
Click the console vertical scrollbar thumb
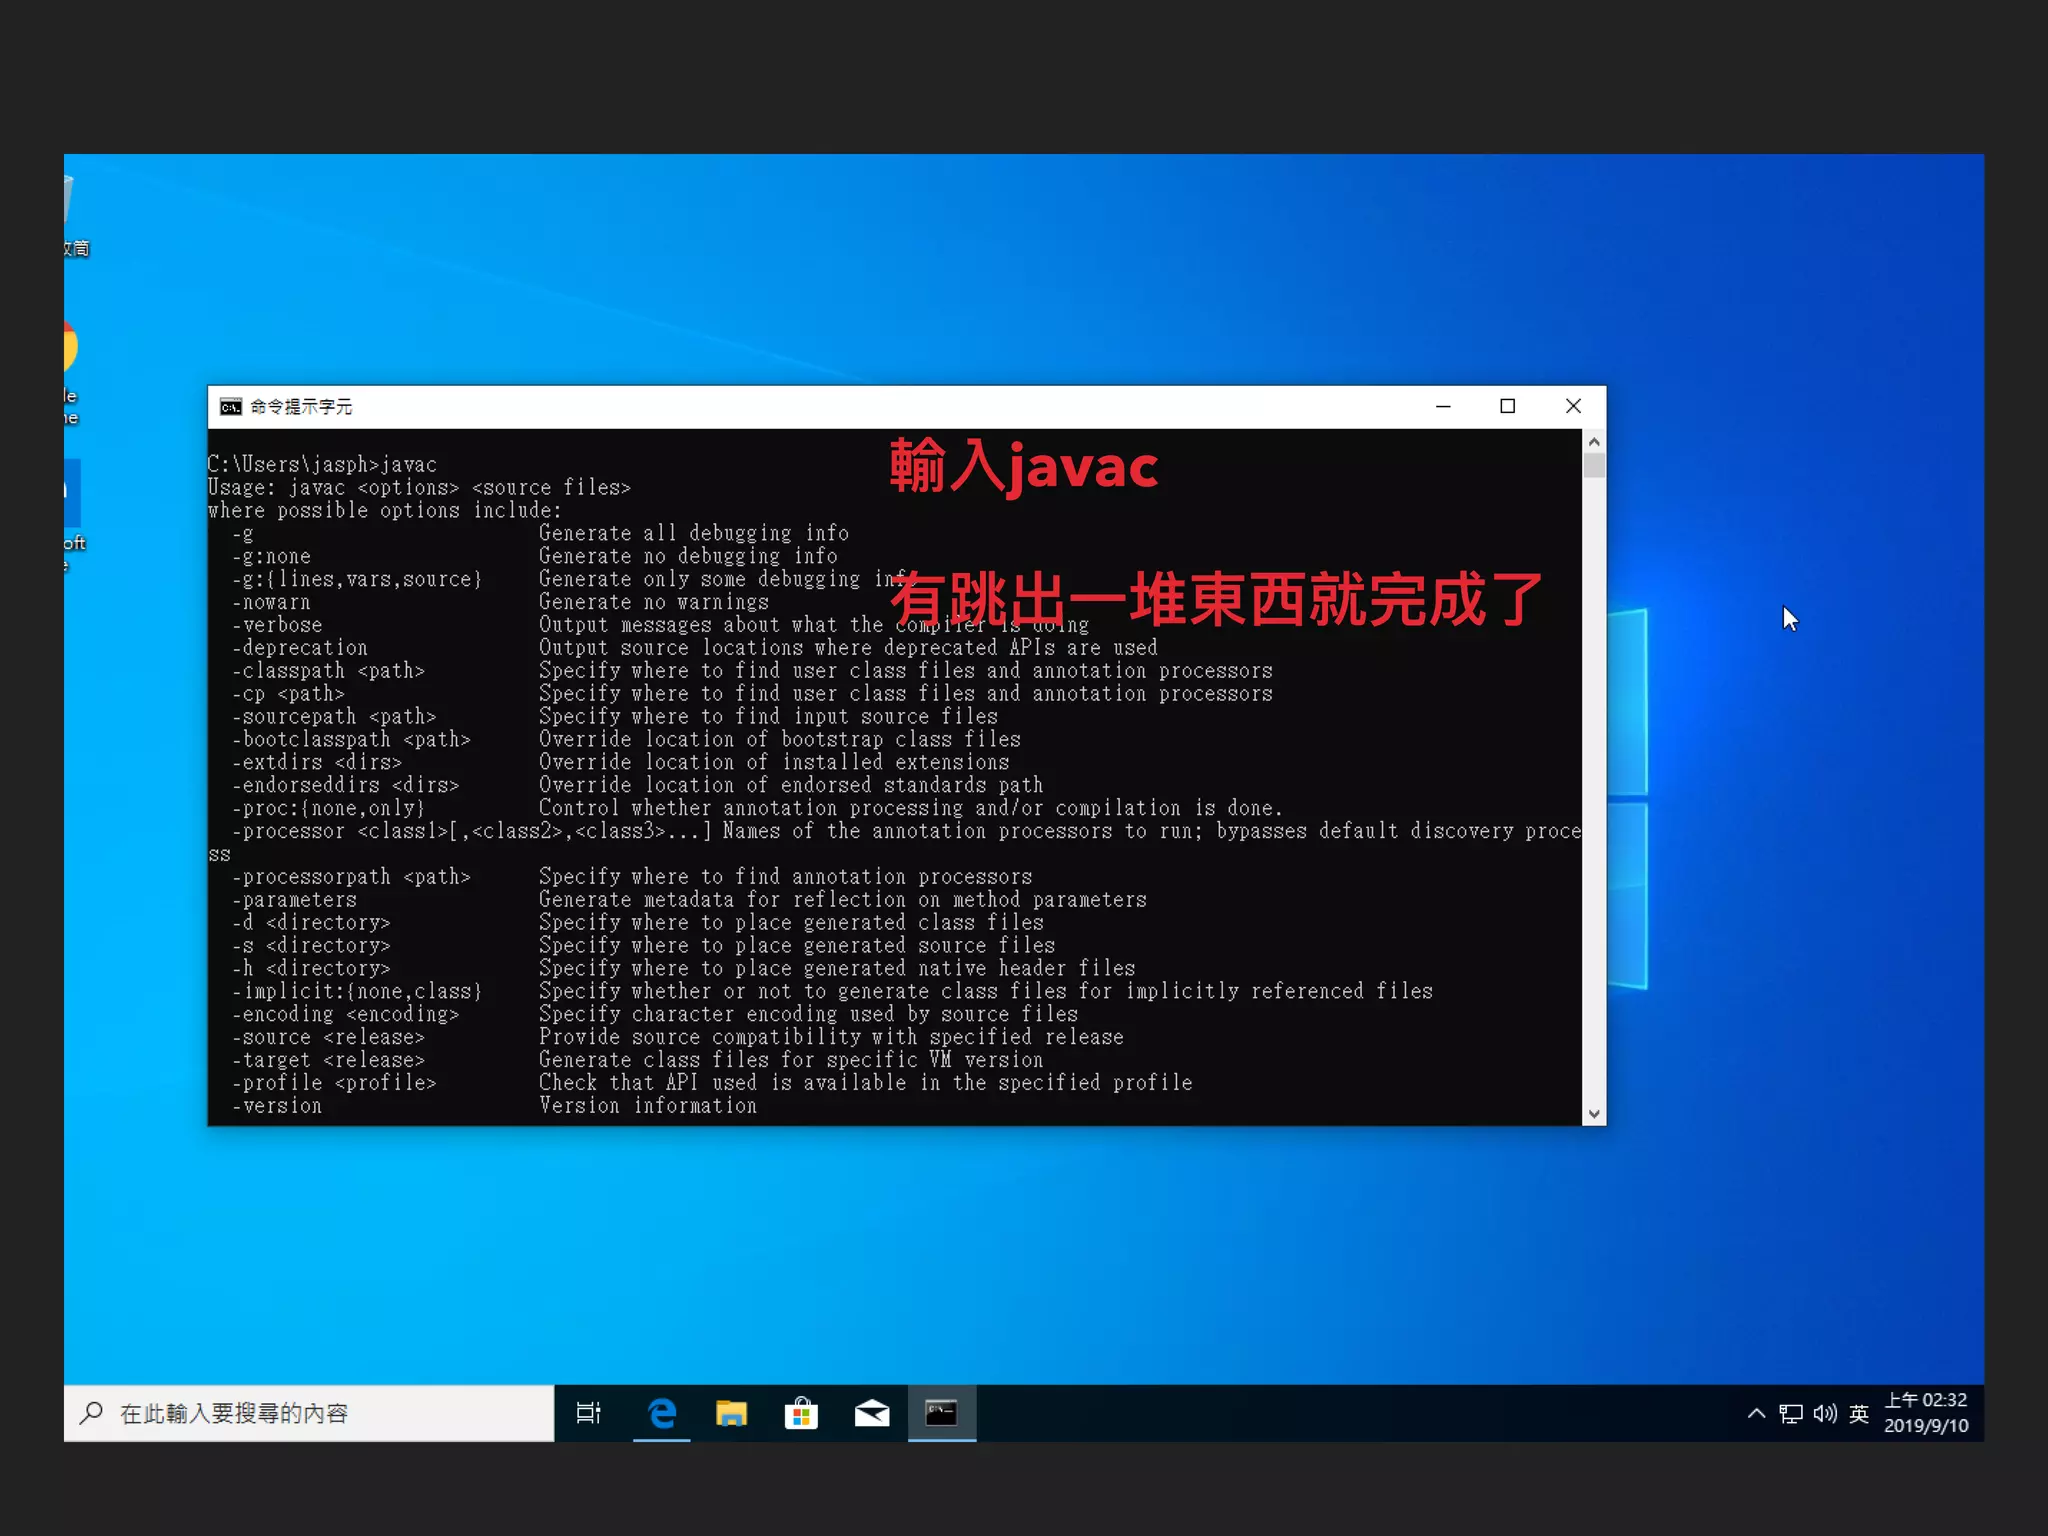coord(1594,466)
